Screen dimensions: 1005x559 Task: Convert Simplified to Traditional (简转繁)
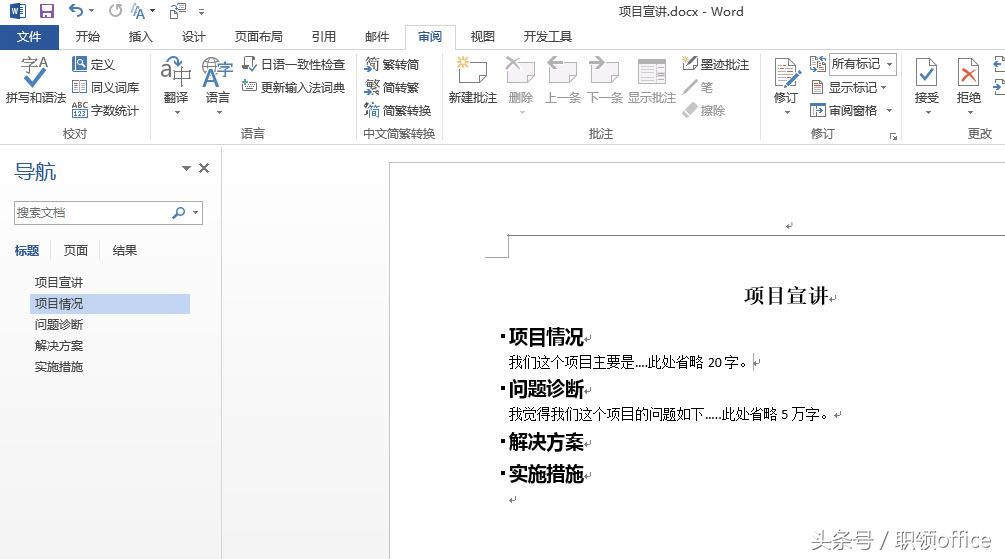[392, 87]
